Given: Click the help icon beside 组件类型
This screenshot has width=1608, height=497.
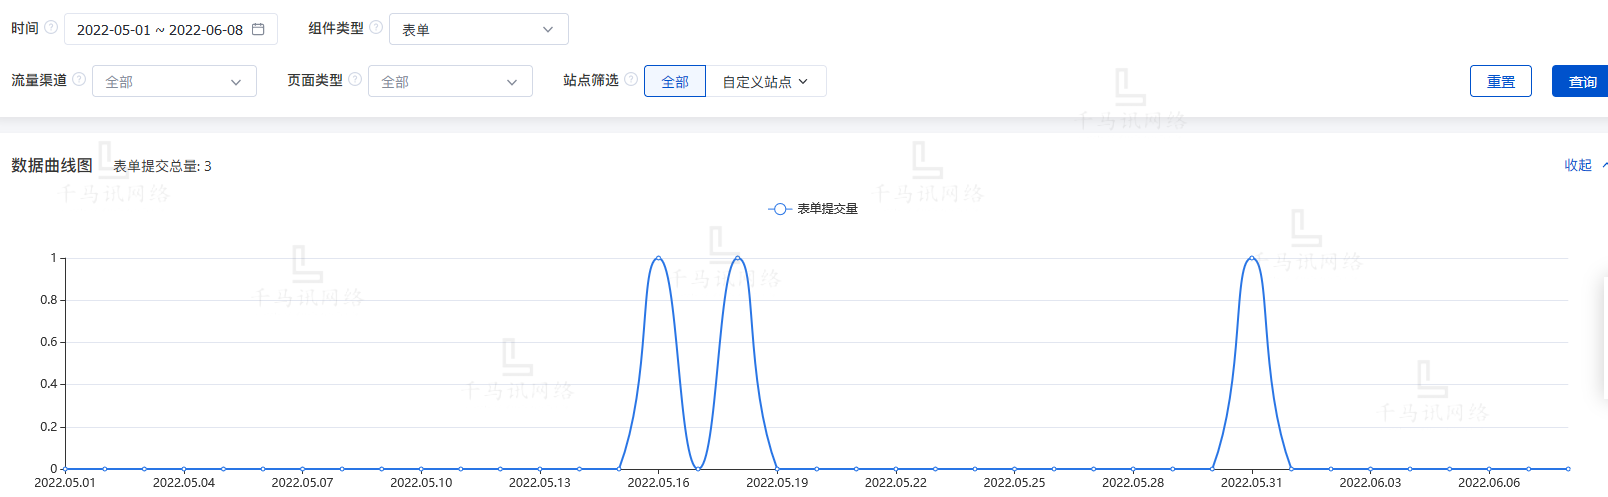Looking at the screenshot, I should 376,28.
